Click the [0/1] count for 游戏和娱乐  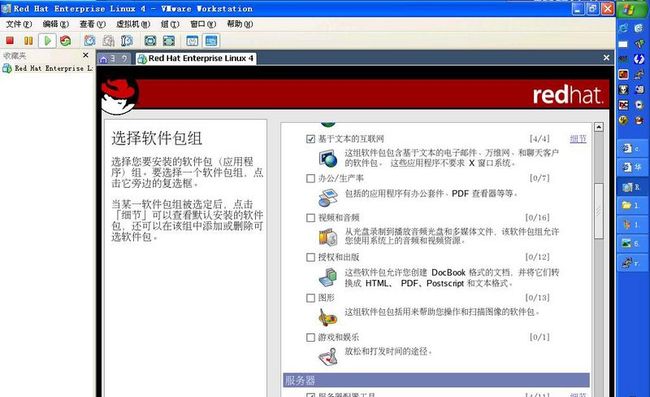point(539,337)
